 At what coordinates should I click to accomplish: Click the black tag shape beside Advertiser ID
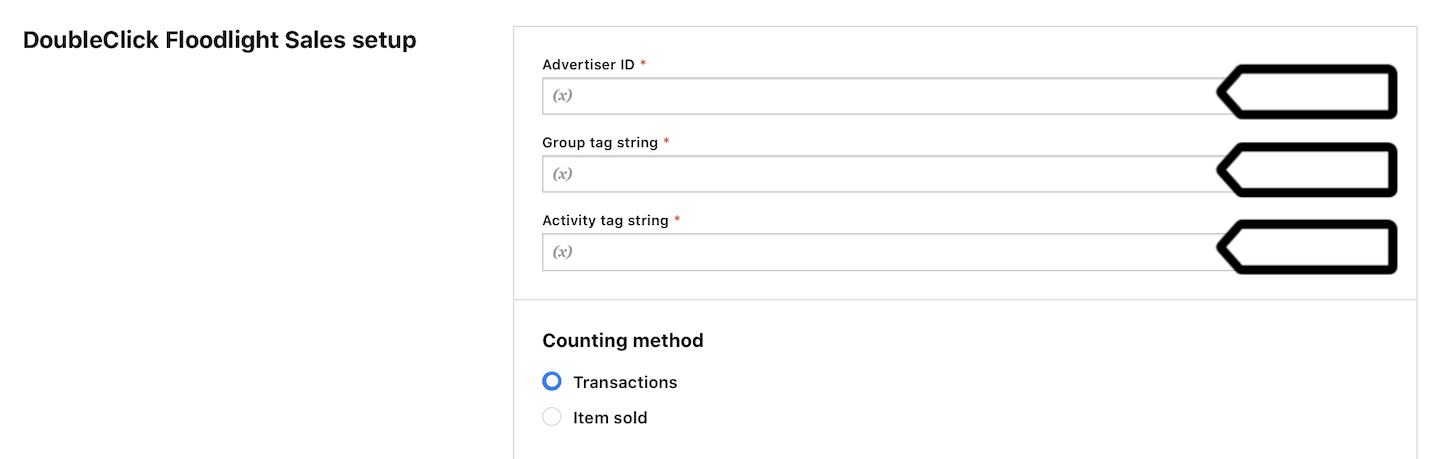coord(1306,92)
